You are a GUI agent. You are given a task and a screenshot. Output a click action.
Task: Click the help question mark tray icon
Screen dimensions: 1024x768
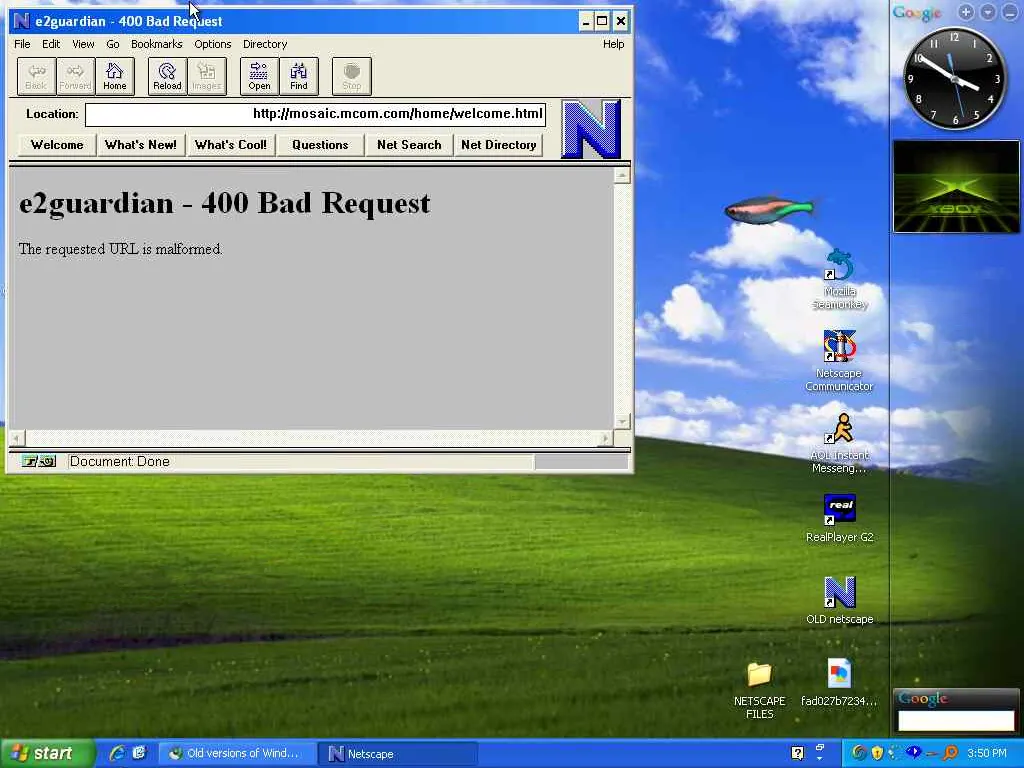pyautogui.click(x=797, y=753)
